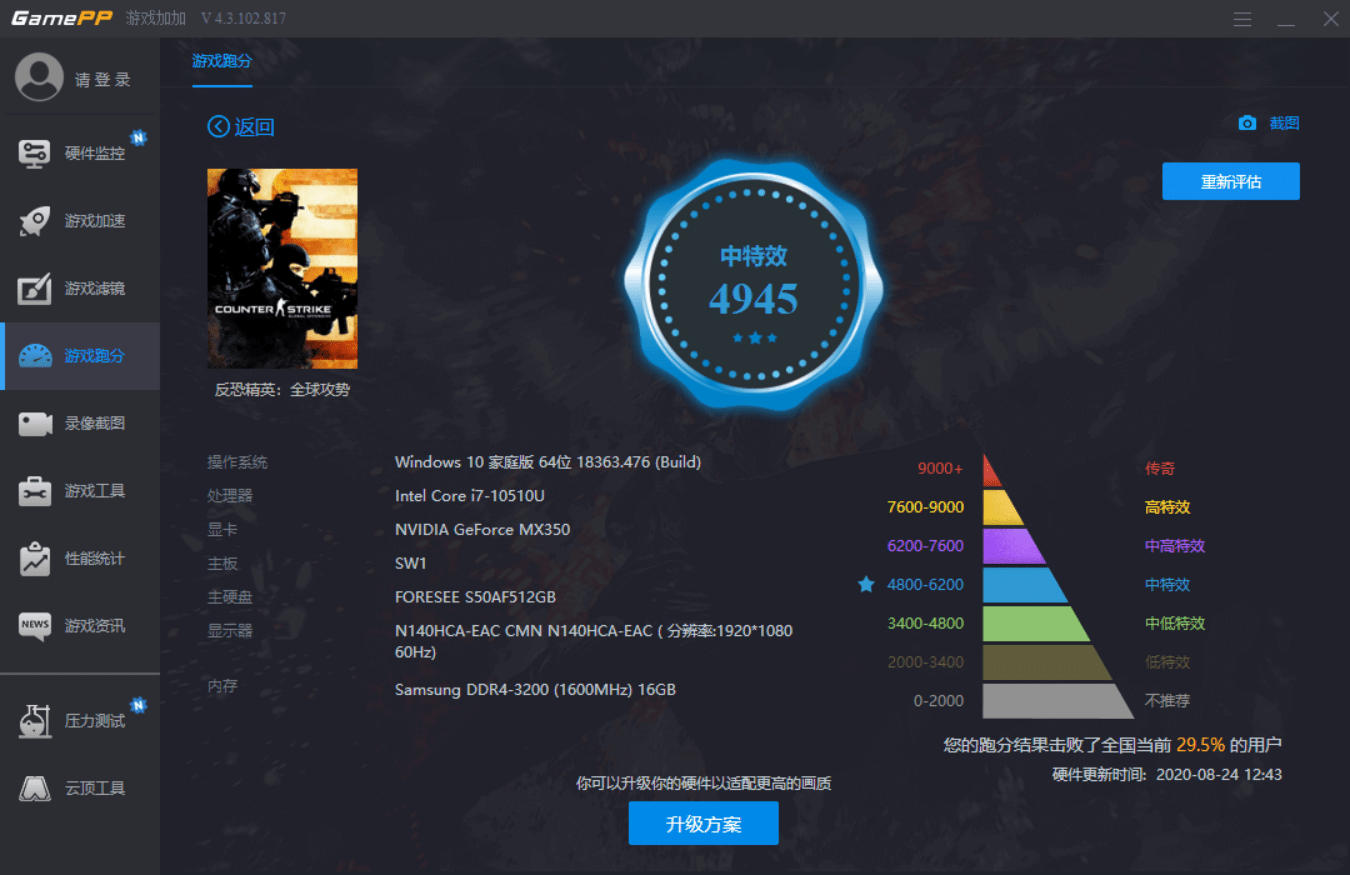Click the user avatar login icon

click(39, 78)
